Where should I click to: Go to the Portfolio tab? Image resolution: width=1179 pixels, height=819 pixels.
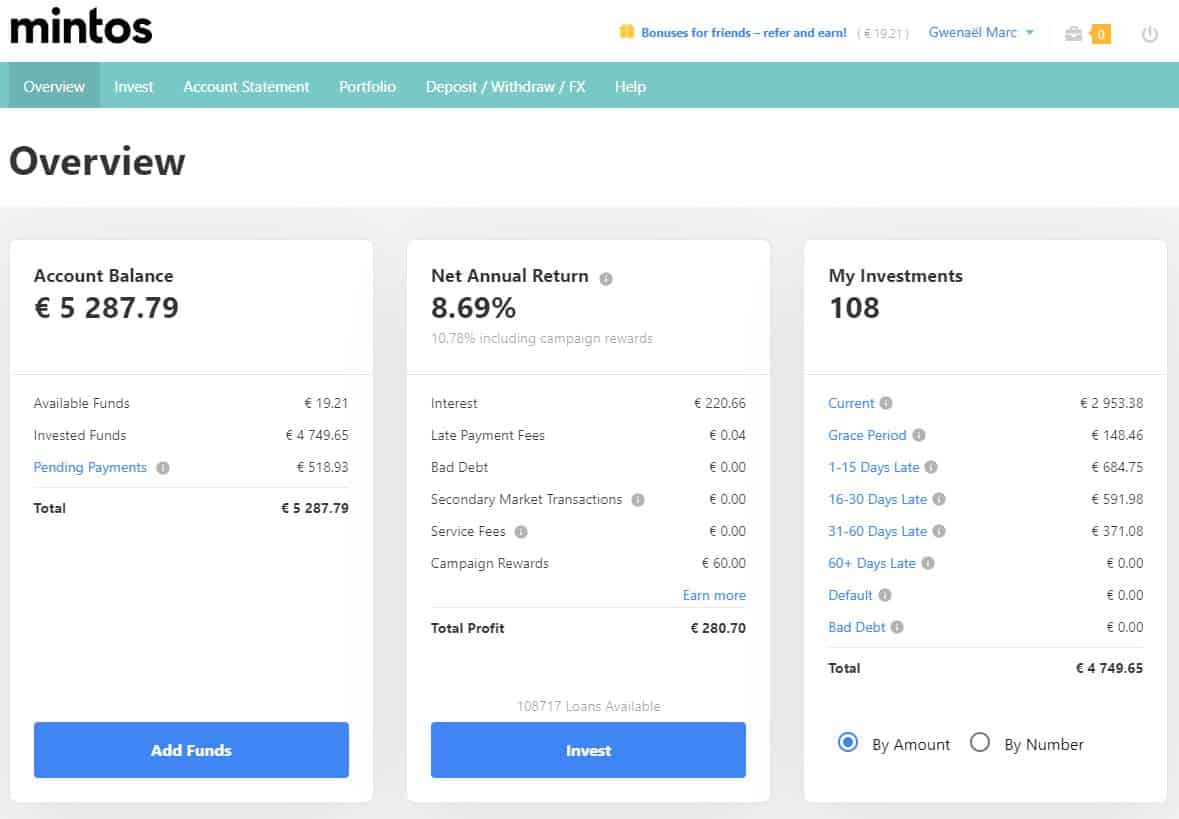pyautogui.click(x=367, y=87)
